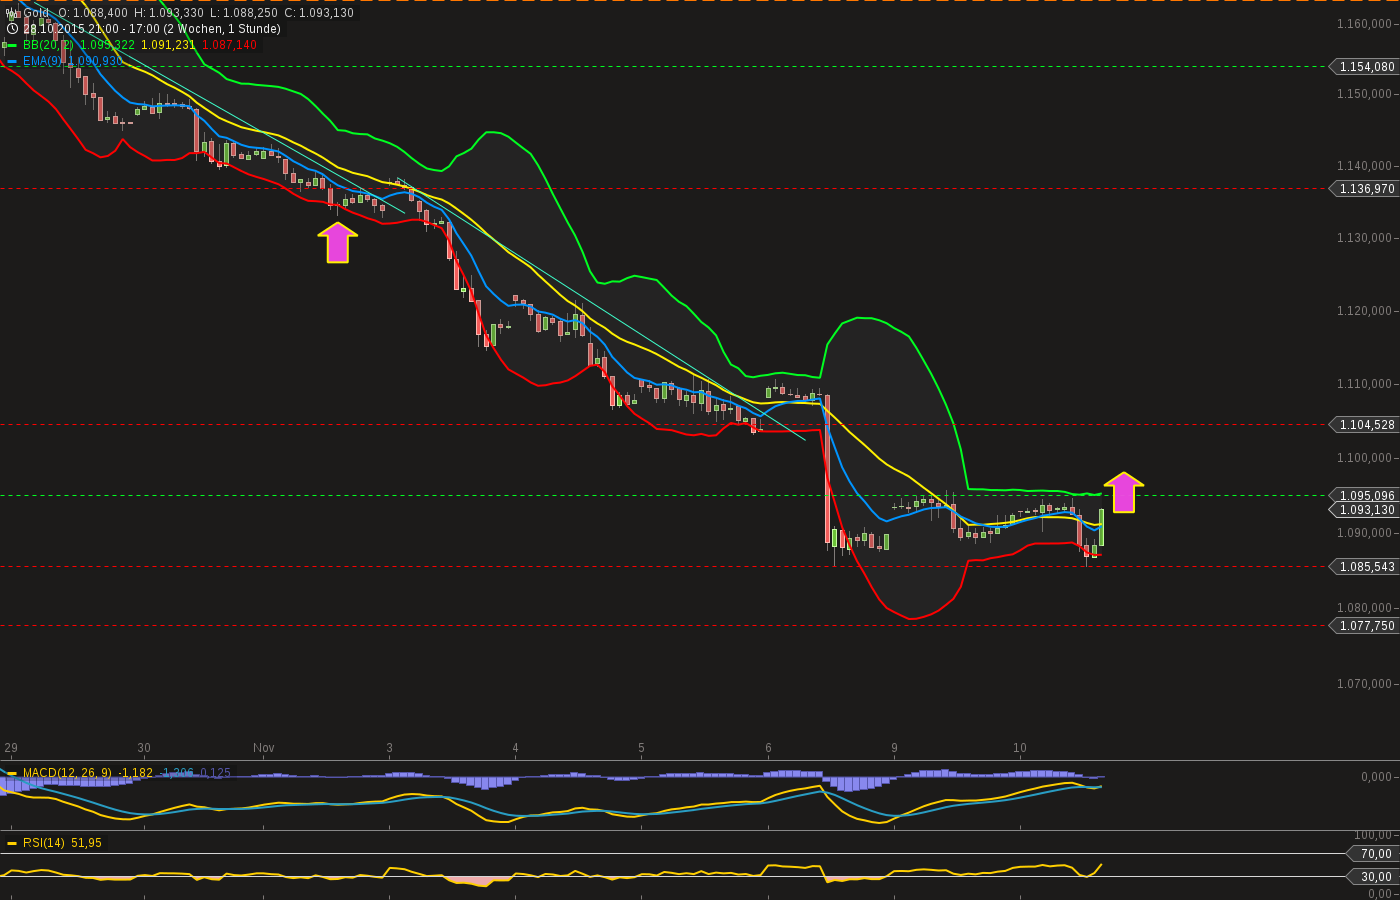This screenshot has width=1400, height=900.
Task: Click the 1.070,000 price axis label
Action: coord(1364,684)
